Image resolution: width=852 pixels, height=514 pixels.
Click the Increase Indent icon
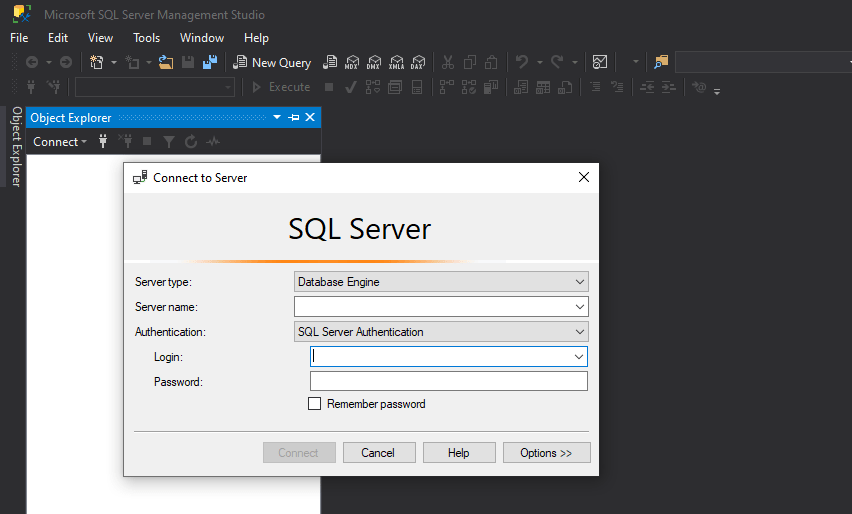(x=668, y=87)
